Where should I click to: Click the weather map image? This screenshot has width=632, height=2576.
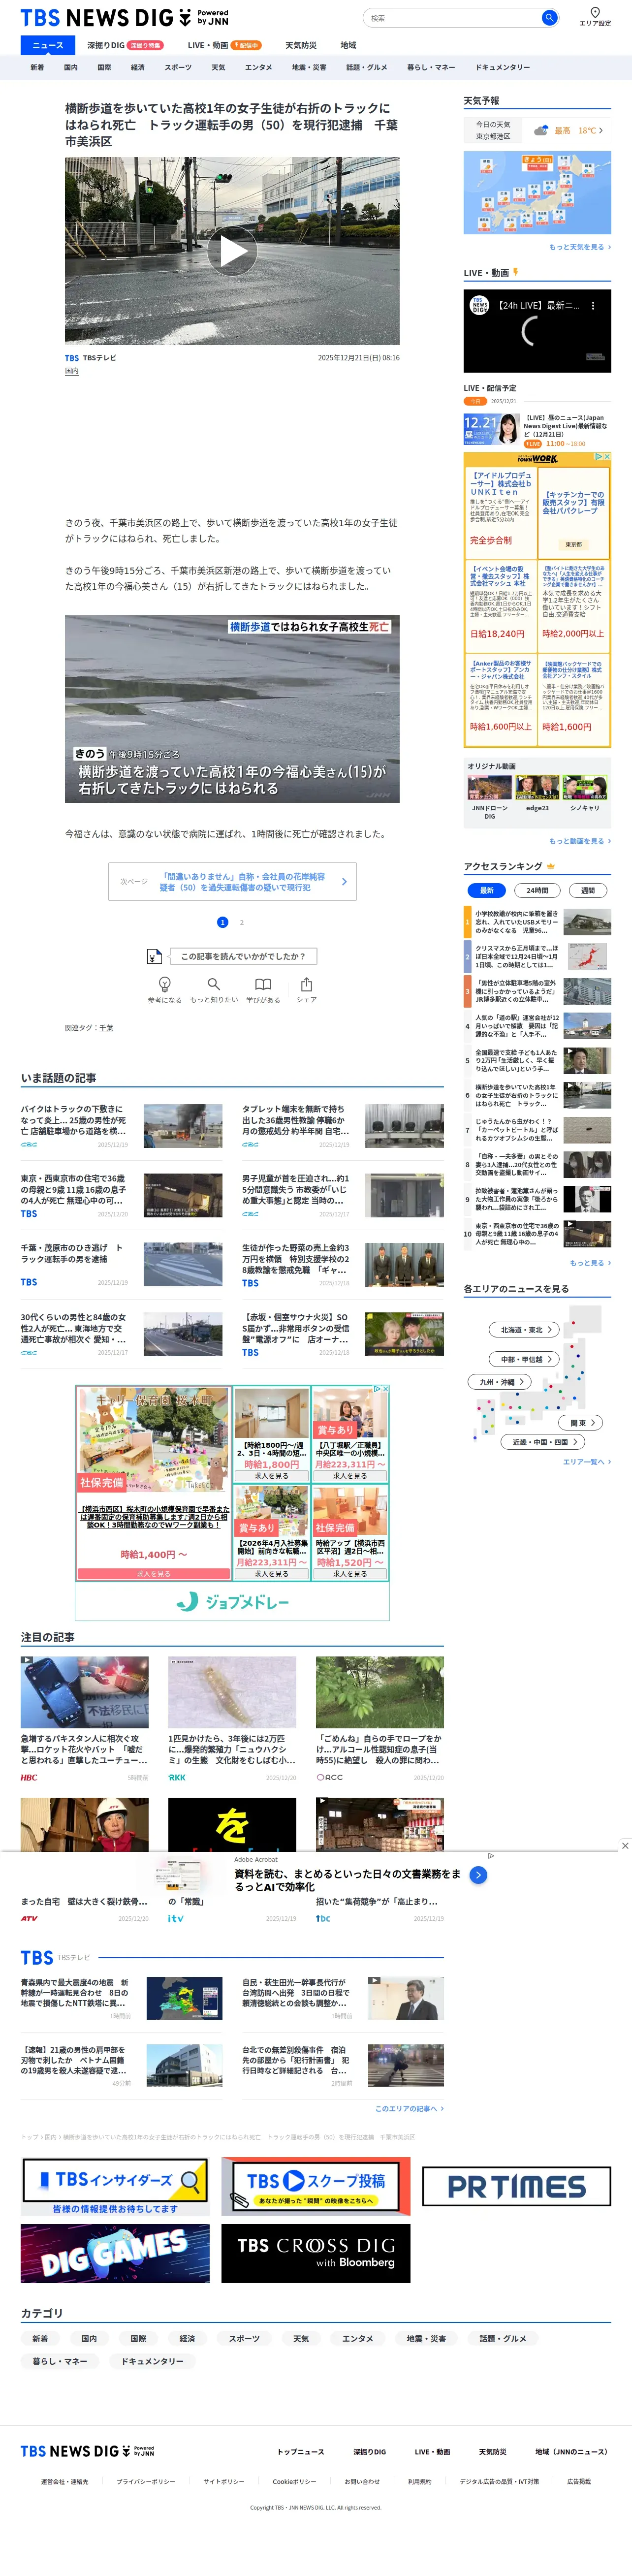tap(537, 192)
